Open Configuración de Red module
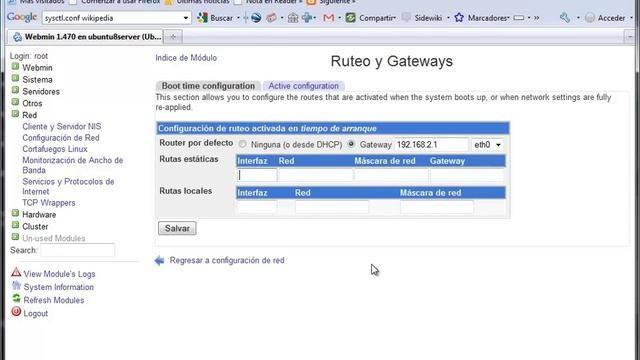This screenshot has height=360, width=640. pyautogui.click(x=61, y=138)
